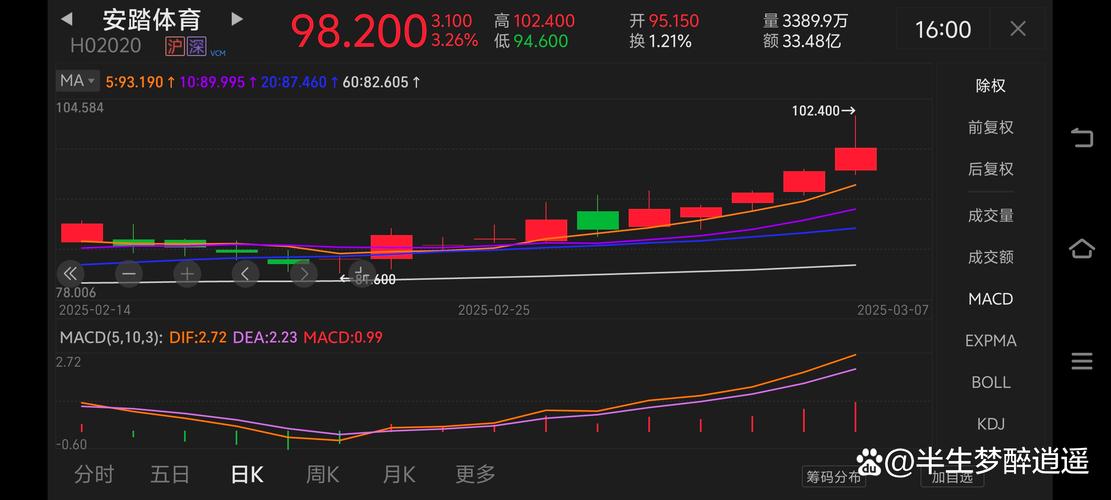Show the 成交额 turnover indicator
The height and width of the screenshot is (500, 1111).
(x=991, y=257)
